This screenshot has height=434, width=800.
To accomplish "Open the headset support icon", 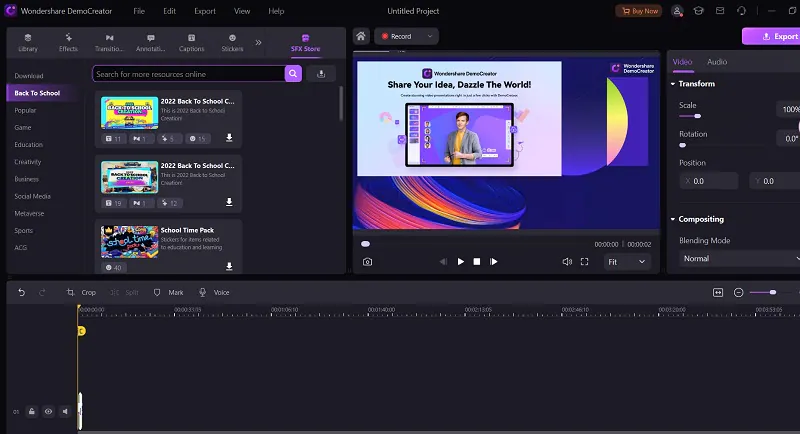I will pyautogui.click(x=741, y=11).
